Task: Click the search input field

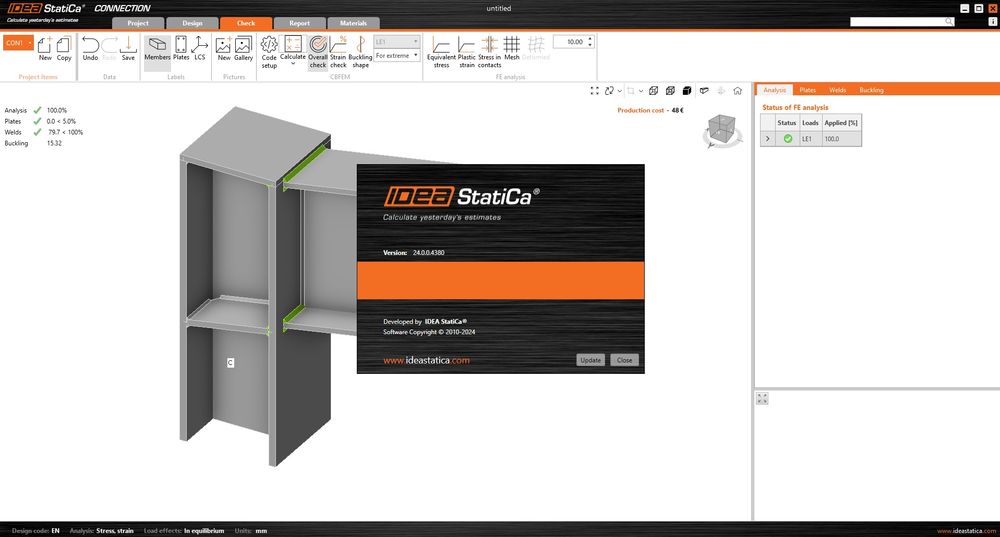Action: [896, 21]
